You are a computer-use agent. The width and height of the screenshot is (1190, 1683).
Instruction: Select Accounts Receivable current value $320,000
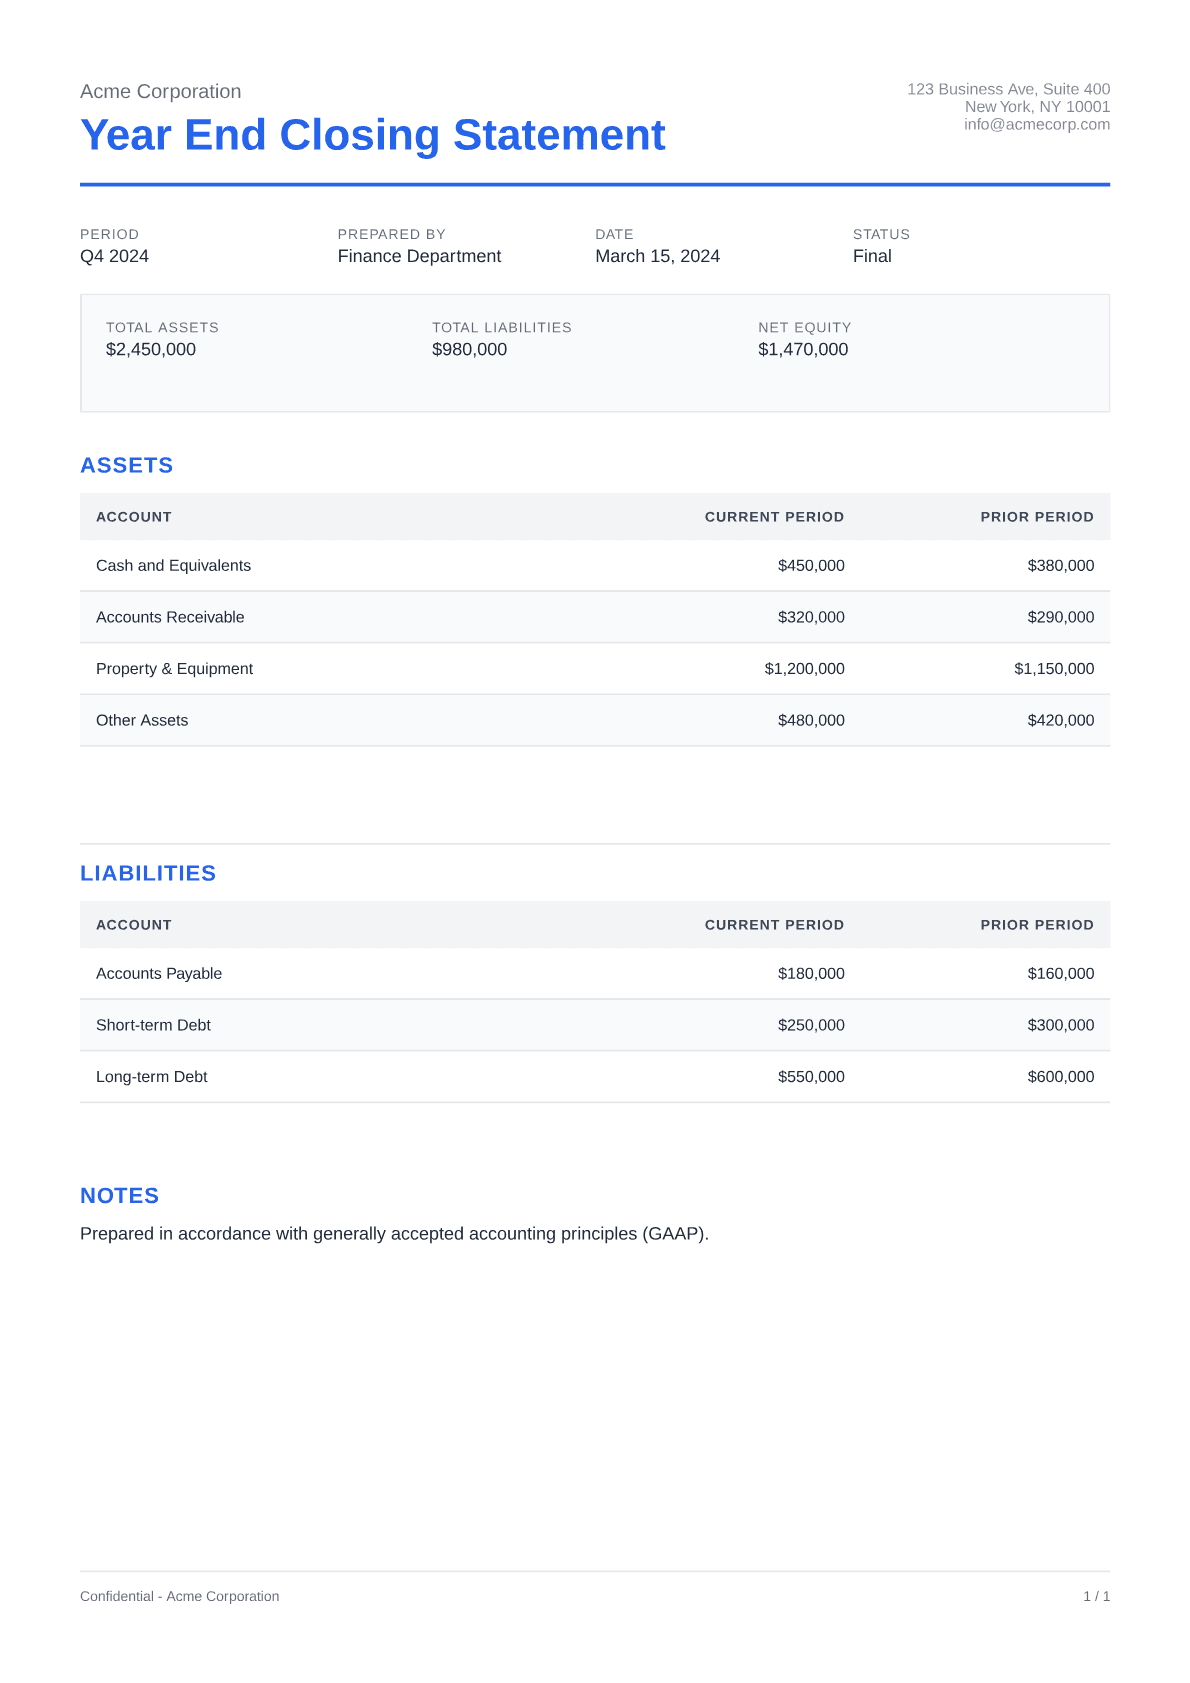pyautogui.click(x=810, y=617)
